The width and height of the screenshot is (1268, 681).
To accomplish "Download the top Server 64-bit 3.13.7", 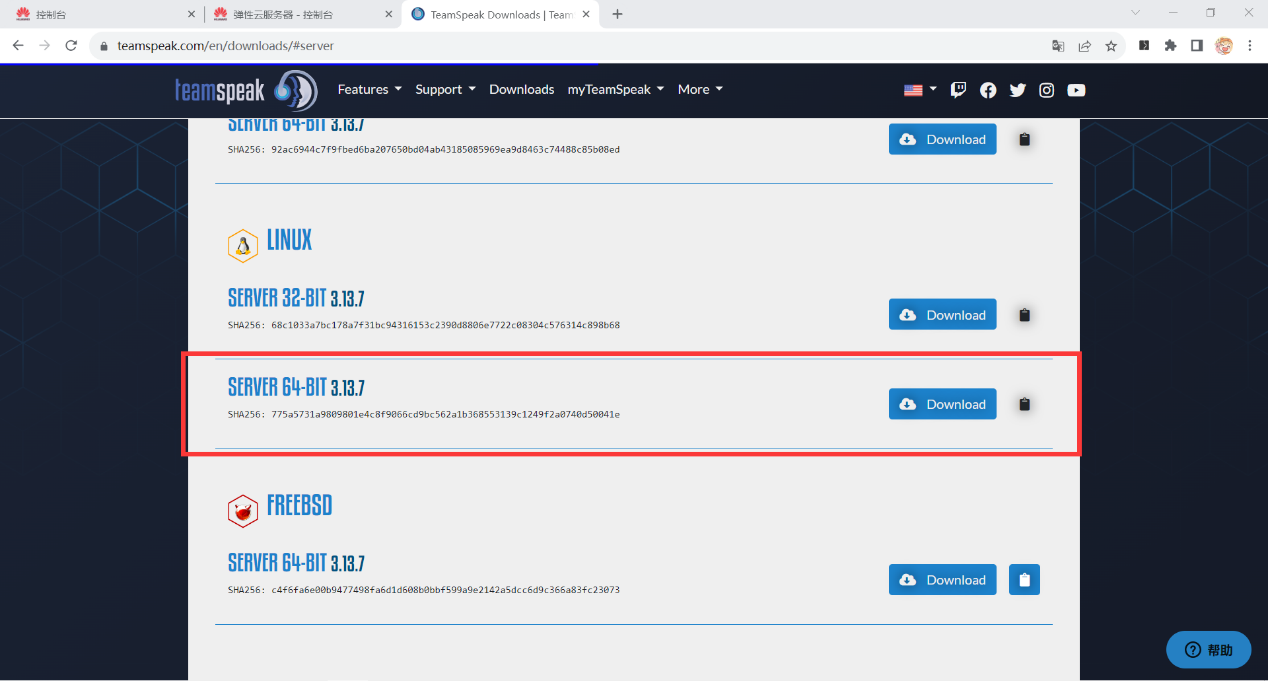I will pyautogui.click(x=943, y=140).
